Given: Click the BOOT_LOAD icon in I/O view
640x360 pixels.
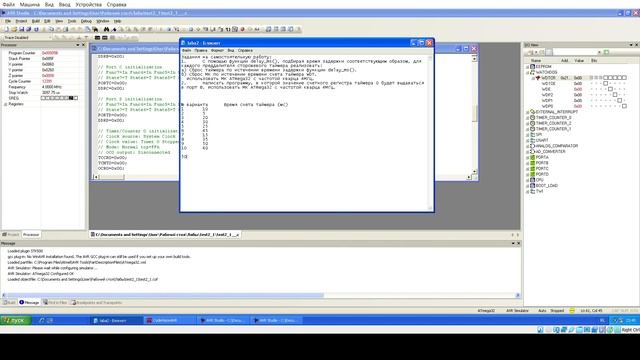Looking at the screenshot, I should (533, 185).
